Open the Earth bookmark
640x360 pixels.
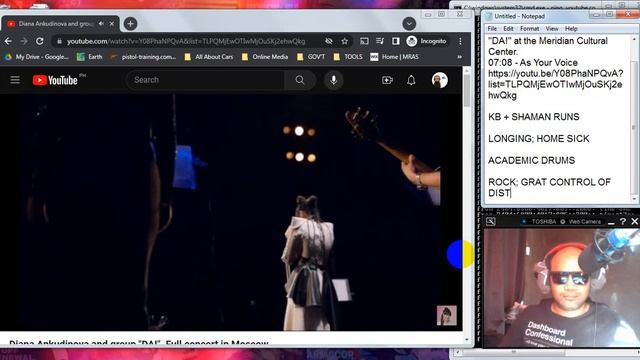(90, 57)
